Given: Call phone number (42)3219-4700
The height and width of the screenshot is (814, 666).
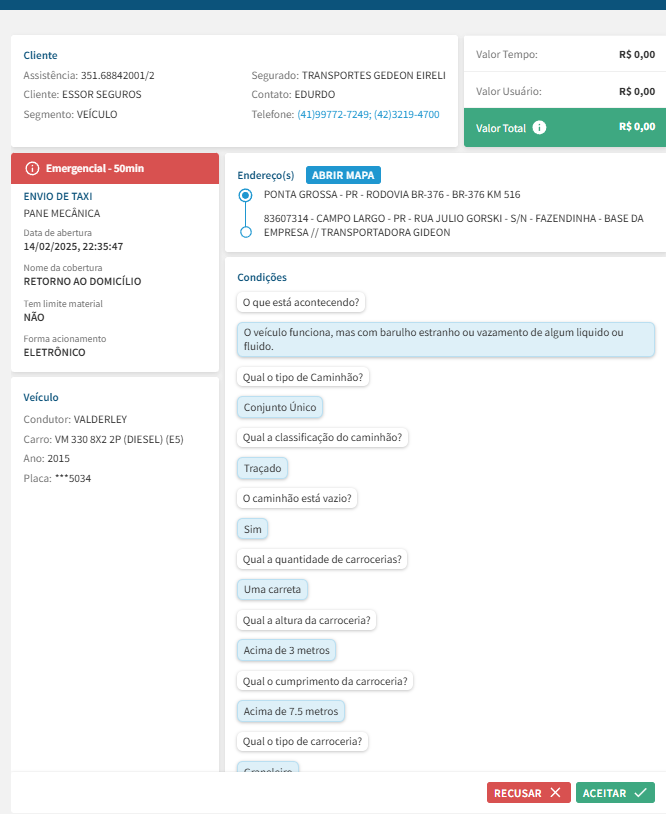Looking at the screenshot, I should click(x=407, y=115).
